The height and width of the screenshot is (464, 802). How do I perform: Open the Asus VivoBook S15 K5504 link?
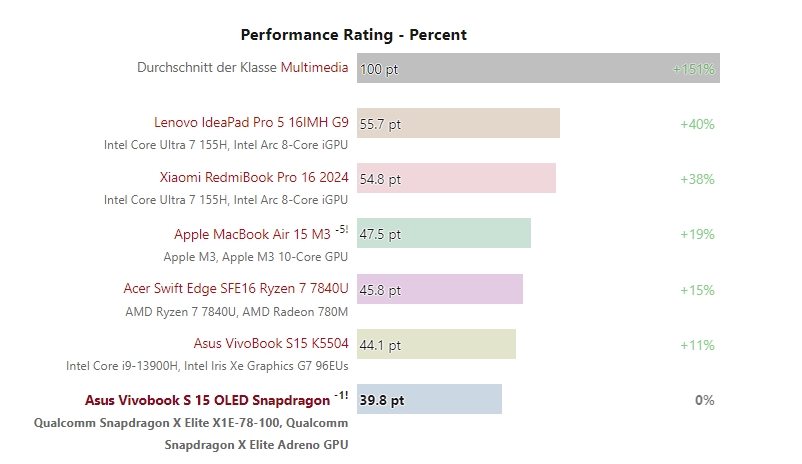coord(271,344)
